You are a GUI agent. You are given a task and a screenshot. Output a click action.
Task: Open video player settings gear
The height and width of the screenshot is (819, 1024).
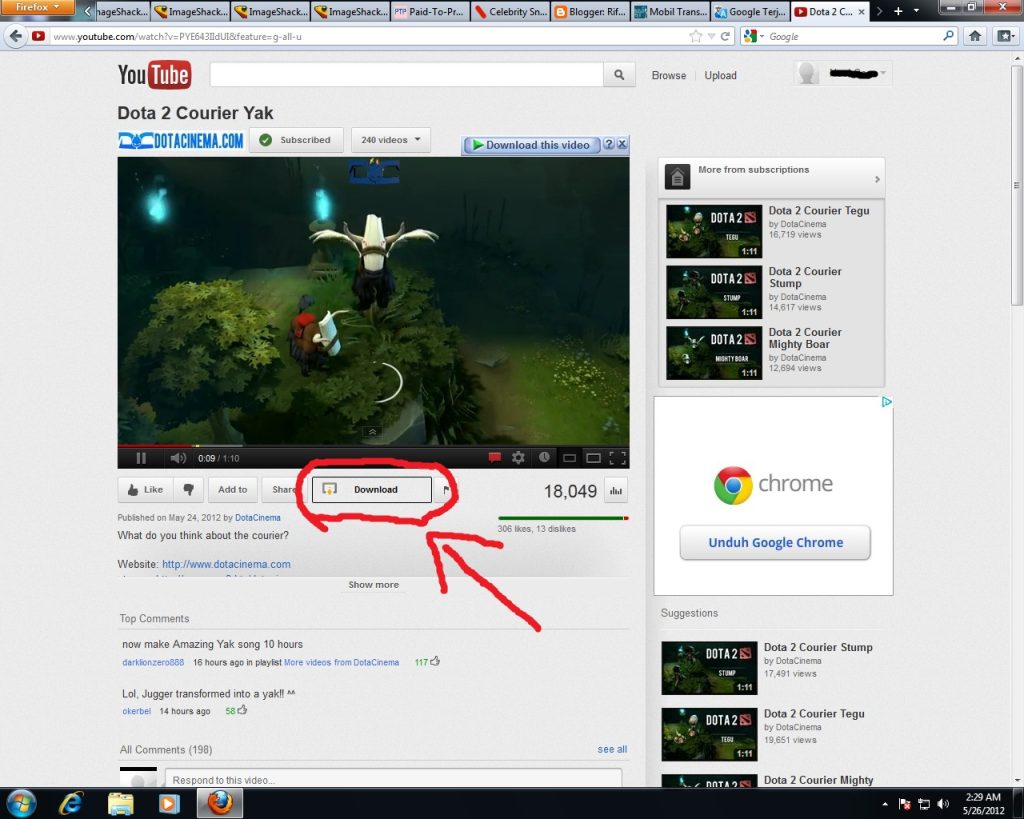[519, 458]
